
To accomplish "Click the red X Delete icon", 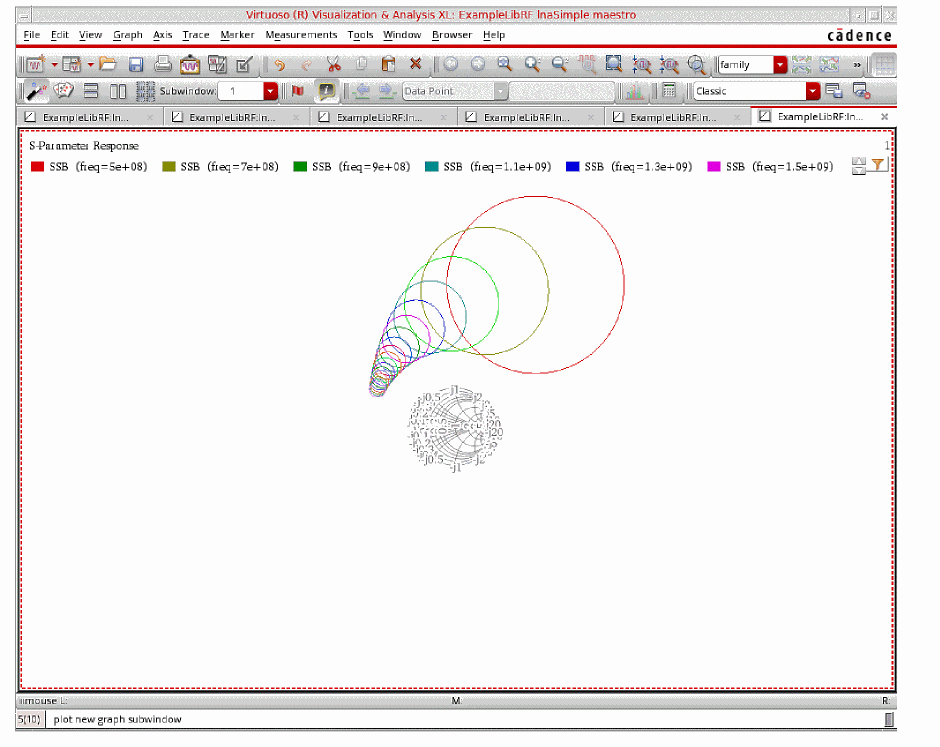I will pos(416,65).
